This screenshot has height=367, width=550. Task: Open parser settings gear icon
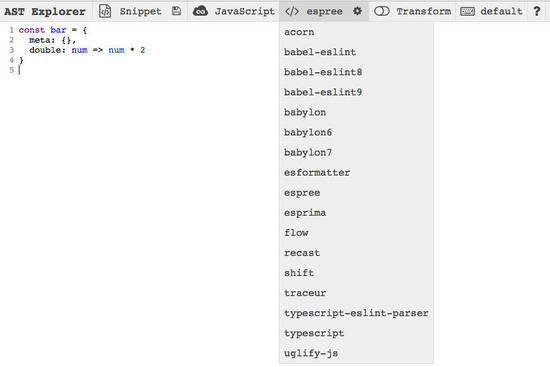[357, 11]
